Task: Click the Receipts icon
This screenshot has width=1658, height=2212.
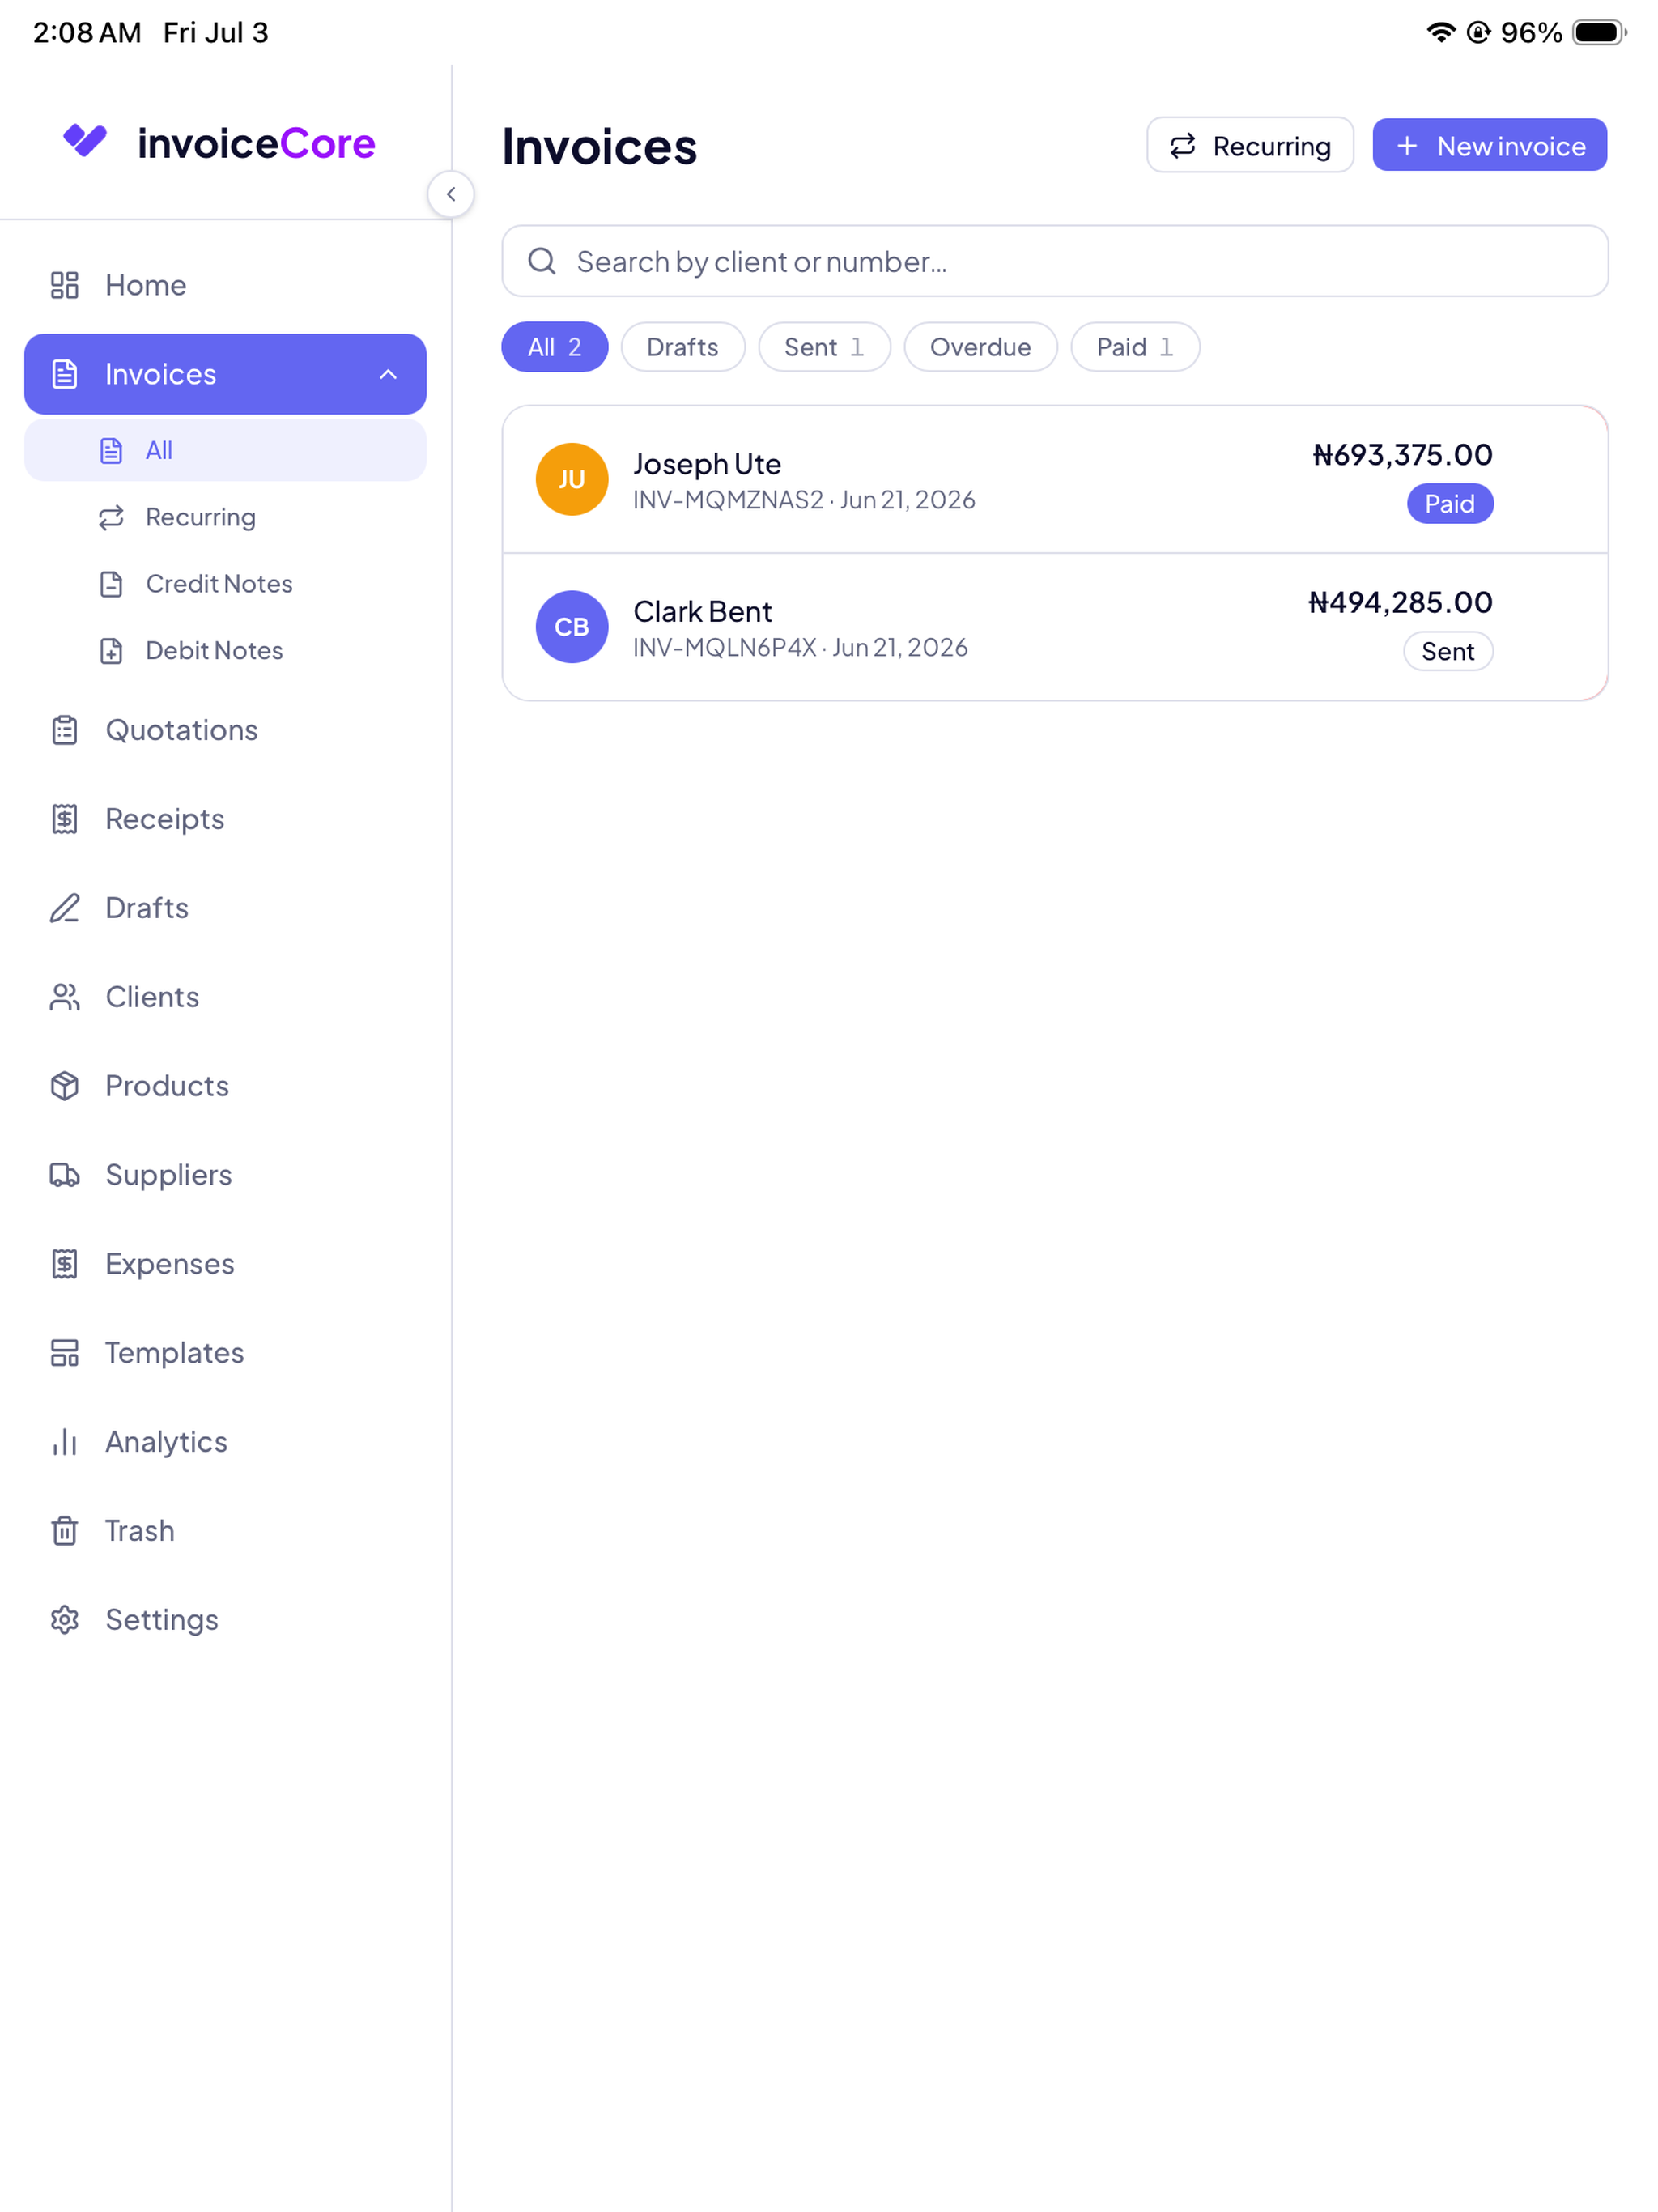Action: (65, 819)
